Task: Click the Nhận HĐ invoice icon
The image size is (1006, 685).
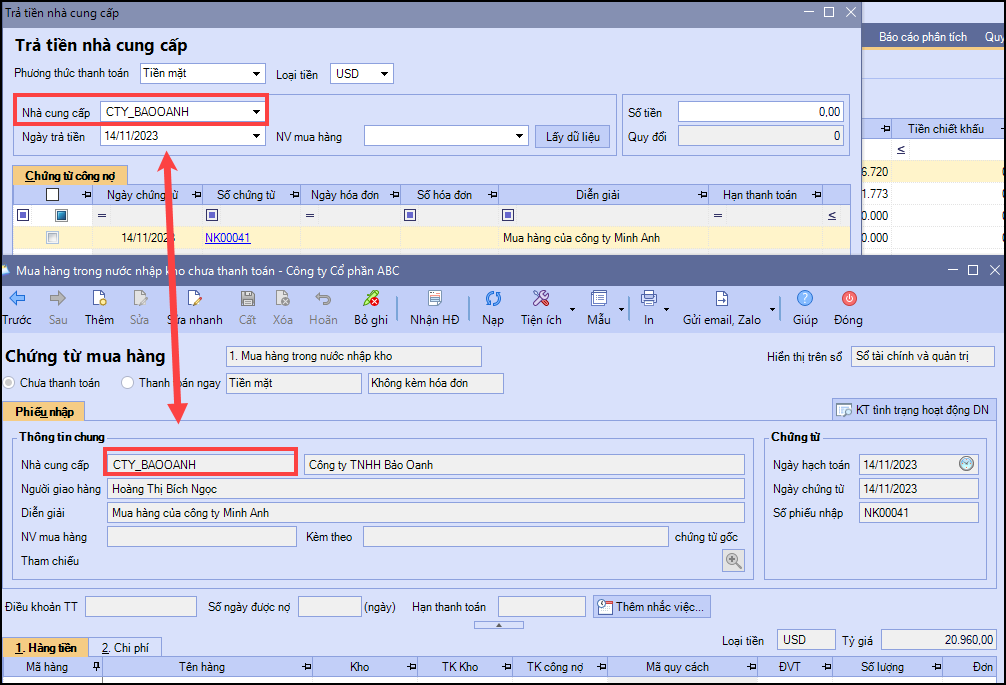Action: pos(434,299)
